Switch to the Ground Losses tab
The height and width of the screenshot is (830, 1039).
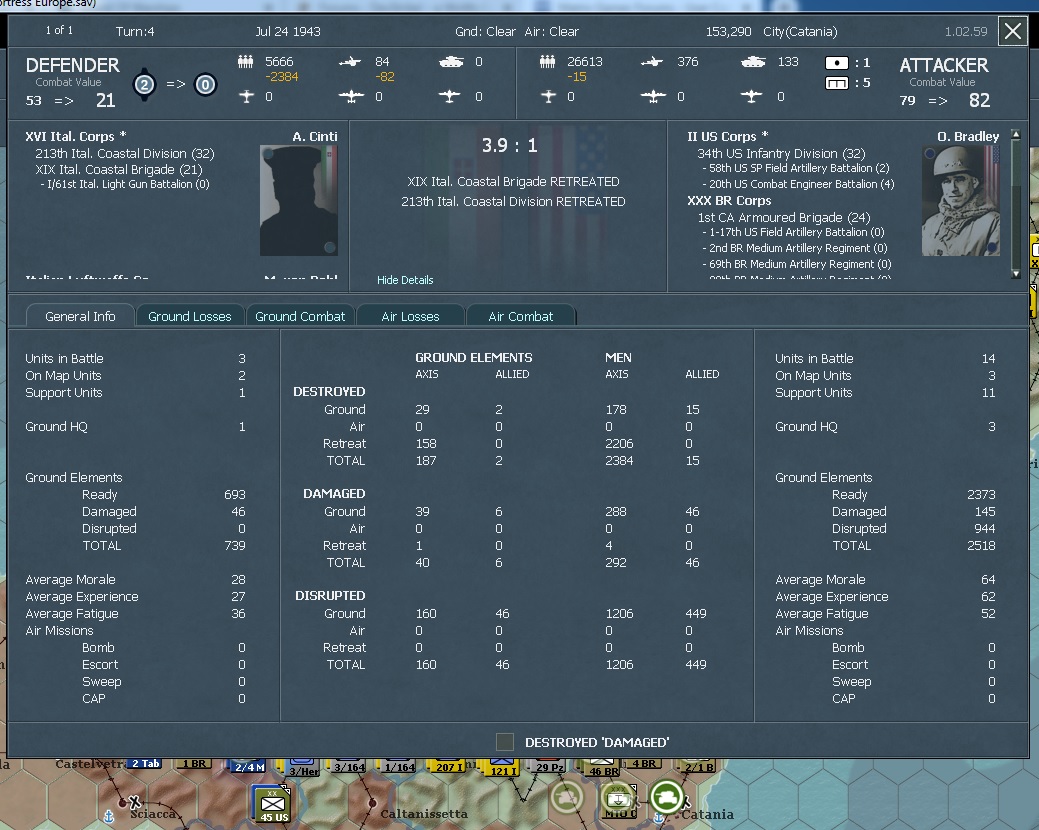pos(190,315)
